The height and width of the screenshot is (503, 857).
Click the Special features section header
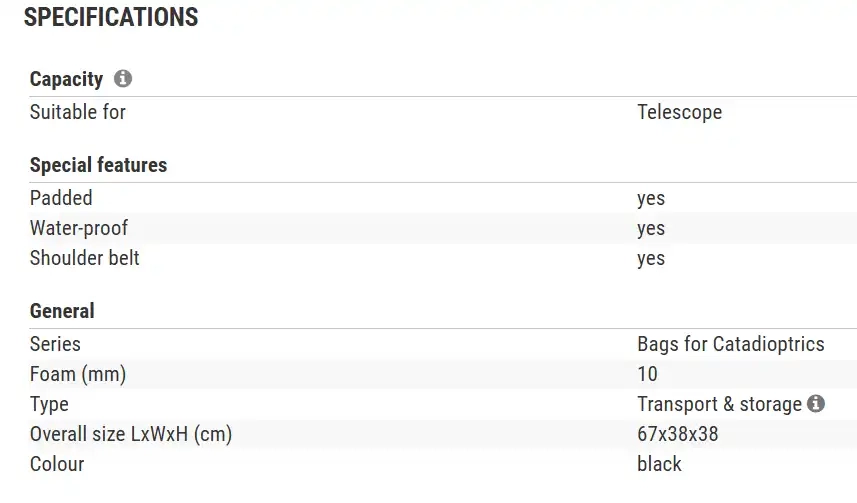coord(98,165)
